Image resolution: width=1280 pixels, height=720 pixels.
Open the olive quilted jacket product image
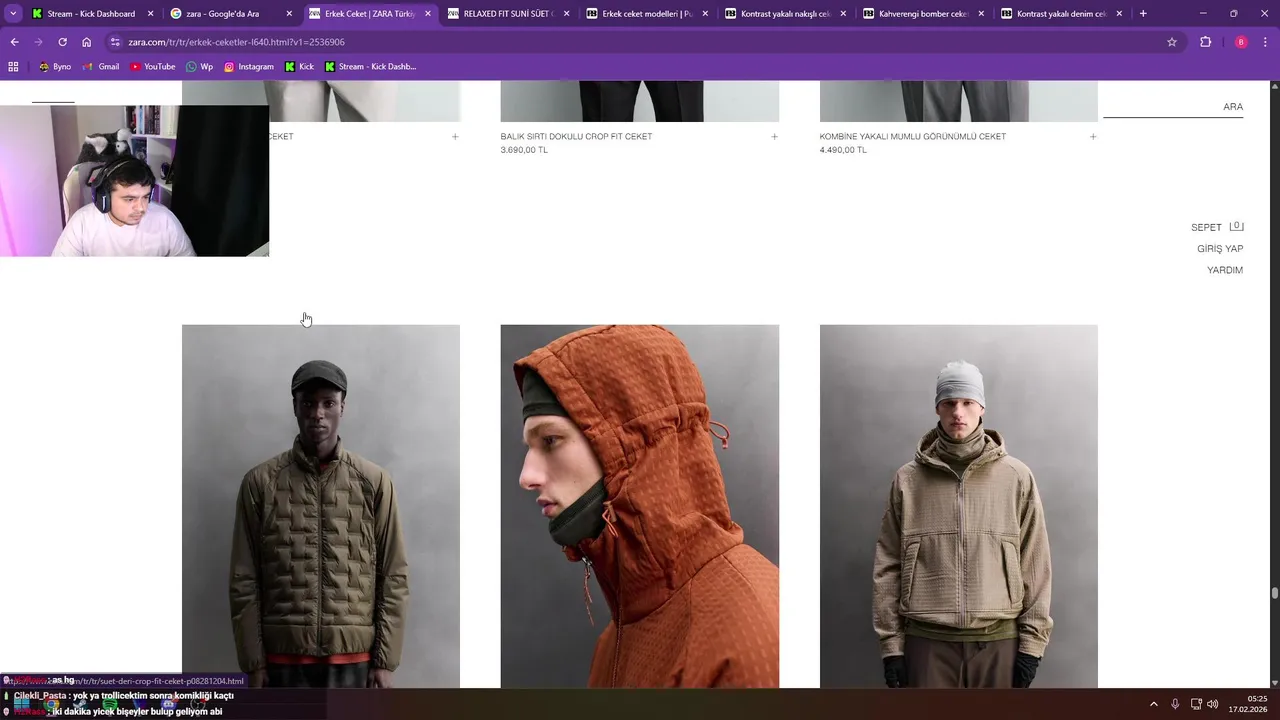[x=321, y=506]
